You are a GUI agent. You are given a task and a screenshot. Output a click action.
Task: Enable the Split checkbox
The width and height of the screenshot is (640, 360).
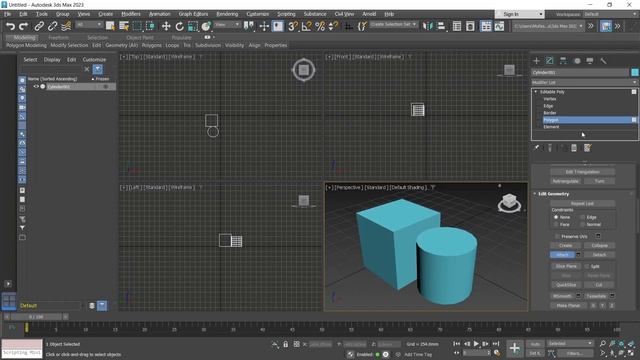coord(587,266)
